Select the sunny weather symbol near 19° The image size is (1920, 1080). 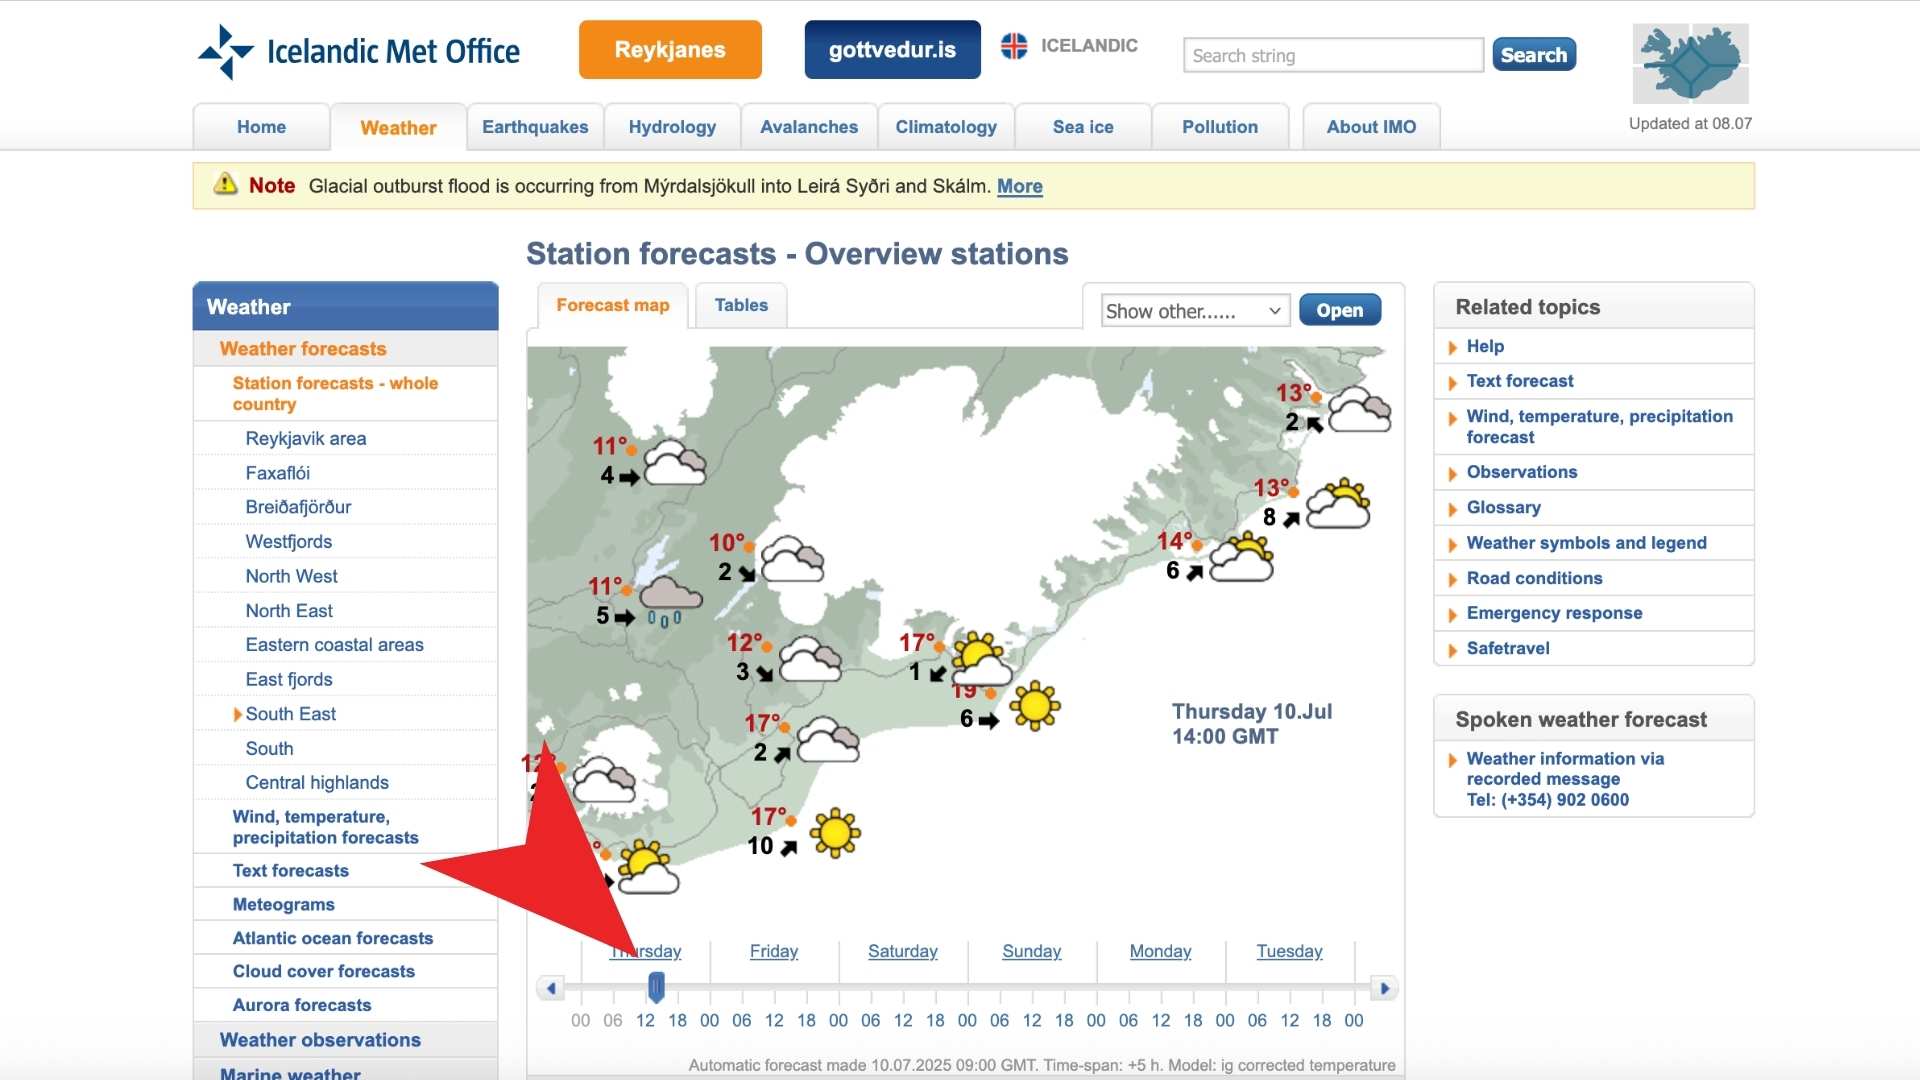(x=1035, y=707)
